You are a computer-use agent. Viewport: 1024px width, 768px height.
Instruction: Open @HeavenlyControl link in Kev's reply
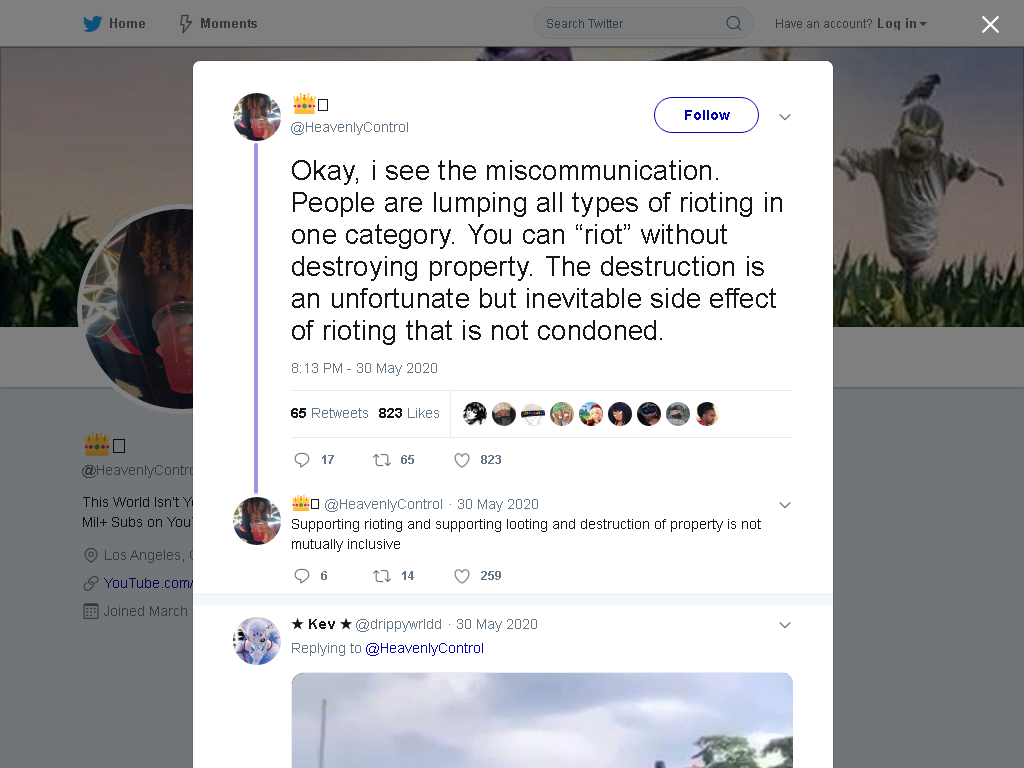[x=424, y=648]
